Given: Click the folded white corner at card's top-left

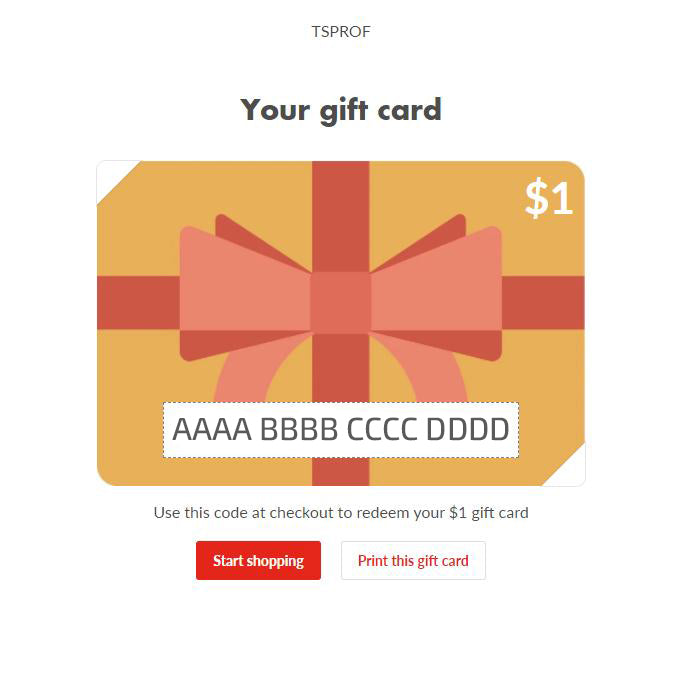Looking at the screenshot, I should [114, 178].
